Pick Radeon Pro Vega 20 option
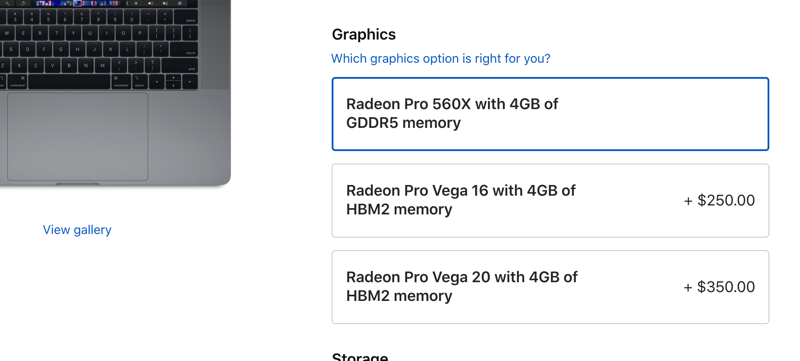The height and width of the screenshot is (361, 800). (550, 287)
